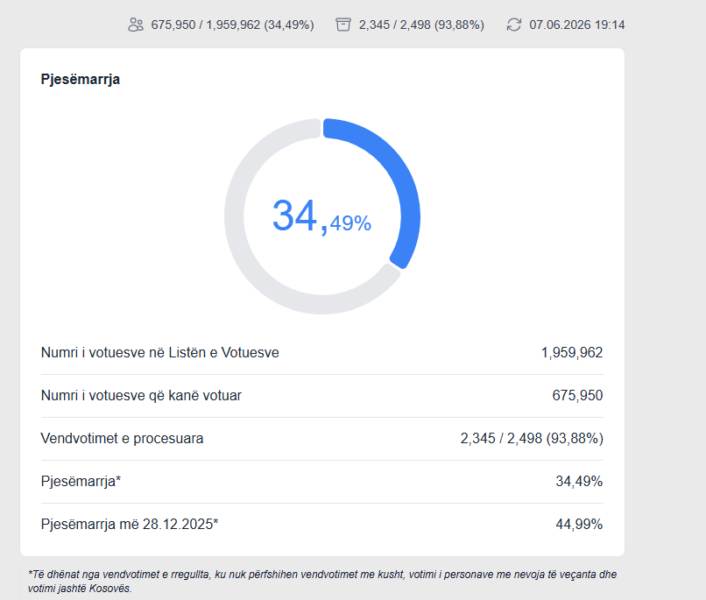Click the Pjesëmarrja më 28.12.2025* row
The height and width of the screenshot is (600, 706).
[x=322, y=524]
